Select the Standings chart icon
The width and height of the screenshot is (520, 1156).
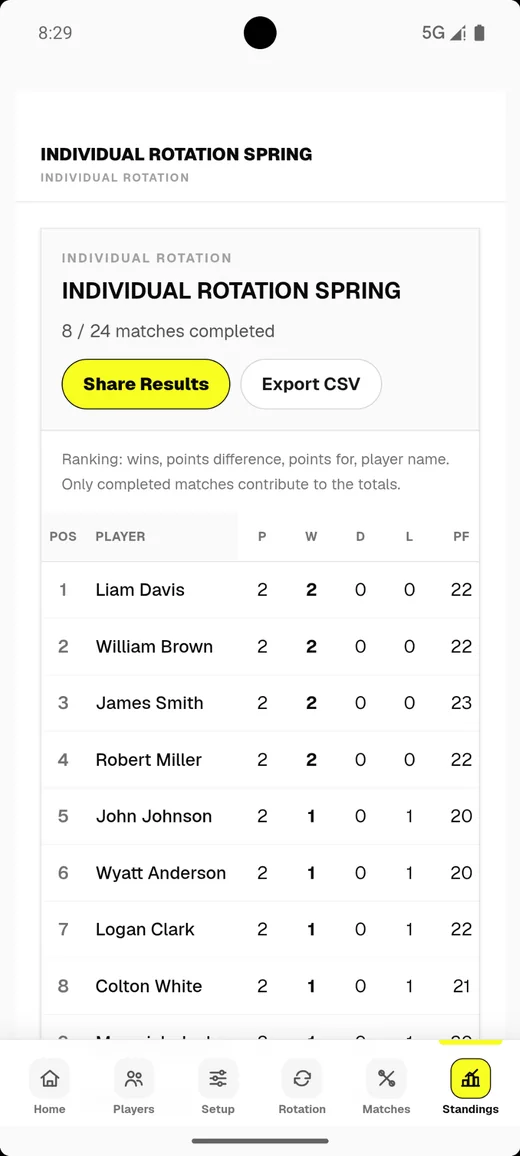pyautogui.click(x=470, y=1079)
